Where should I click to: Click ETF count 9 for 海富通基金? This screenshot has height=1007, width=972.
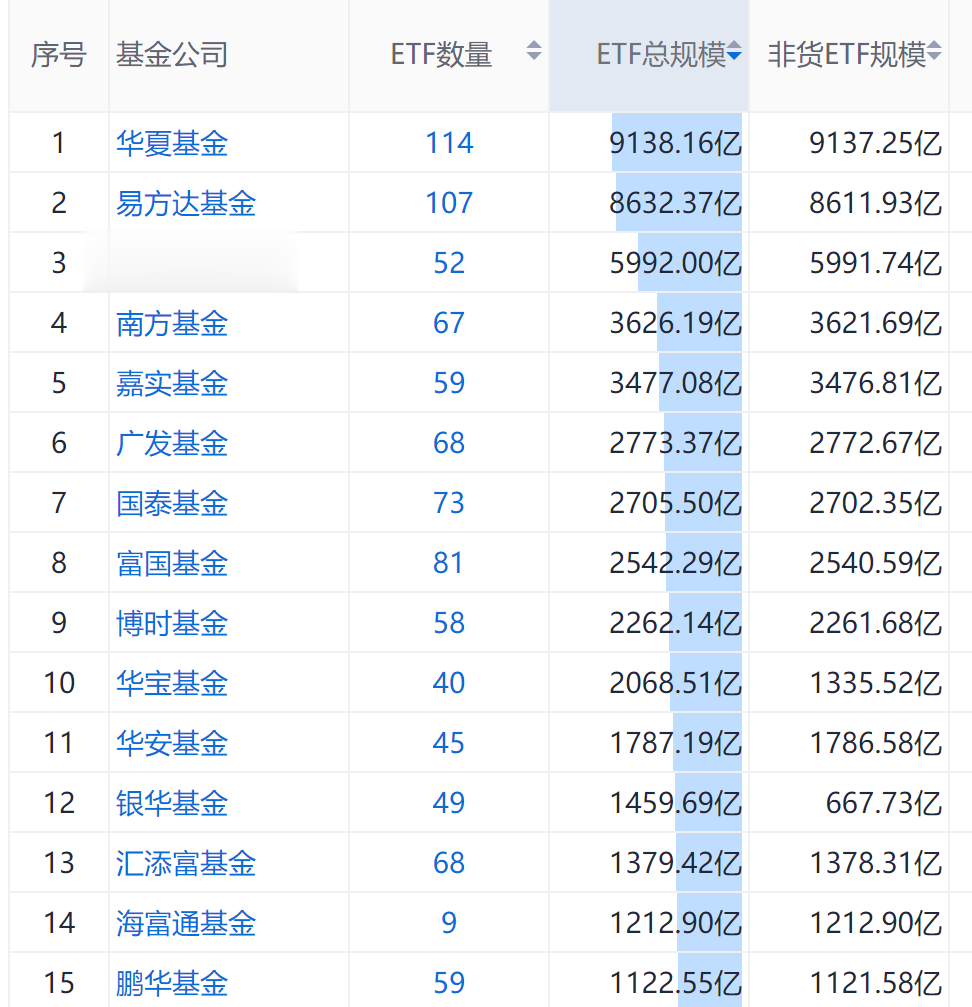tap(449, 924)
